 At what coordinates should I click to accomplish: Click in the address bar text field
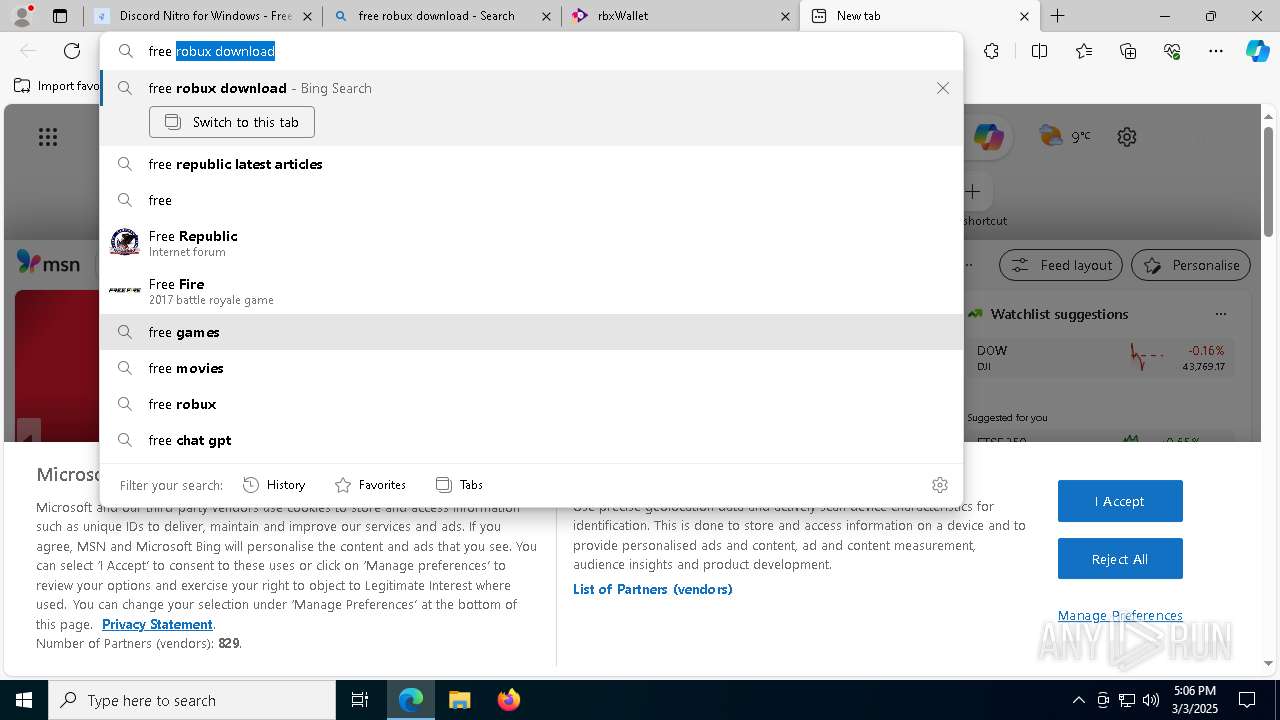click(530, 51)
